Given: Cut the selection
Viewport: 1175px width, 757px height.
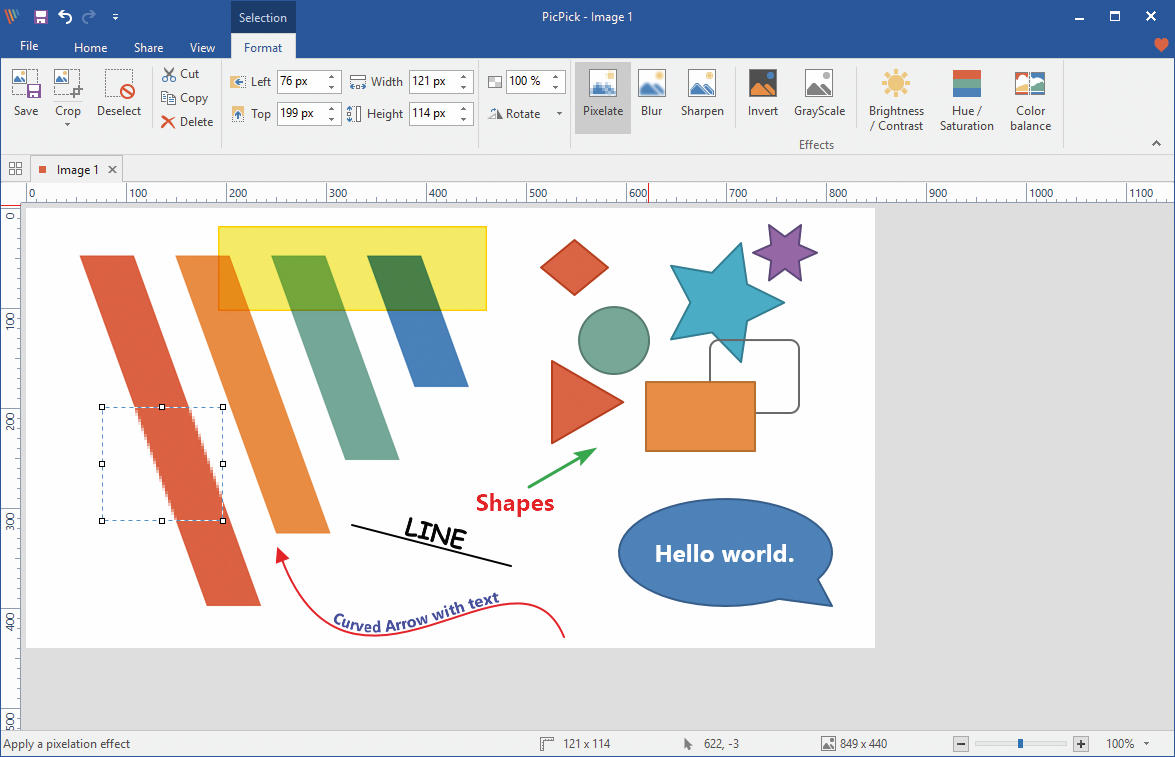Looking at the screenshot, I should point(181,74).
